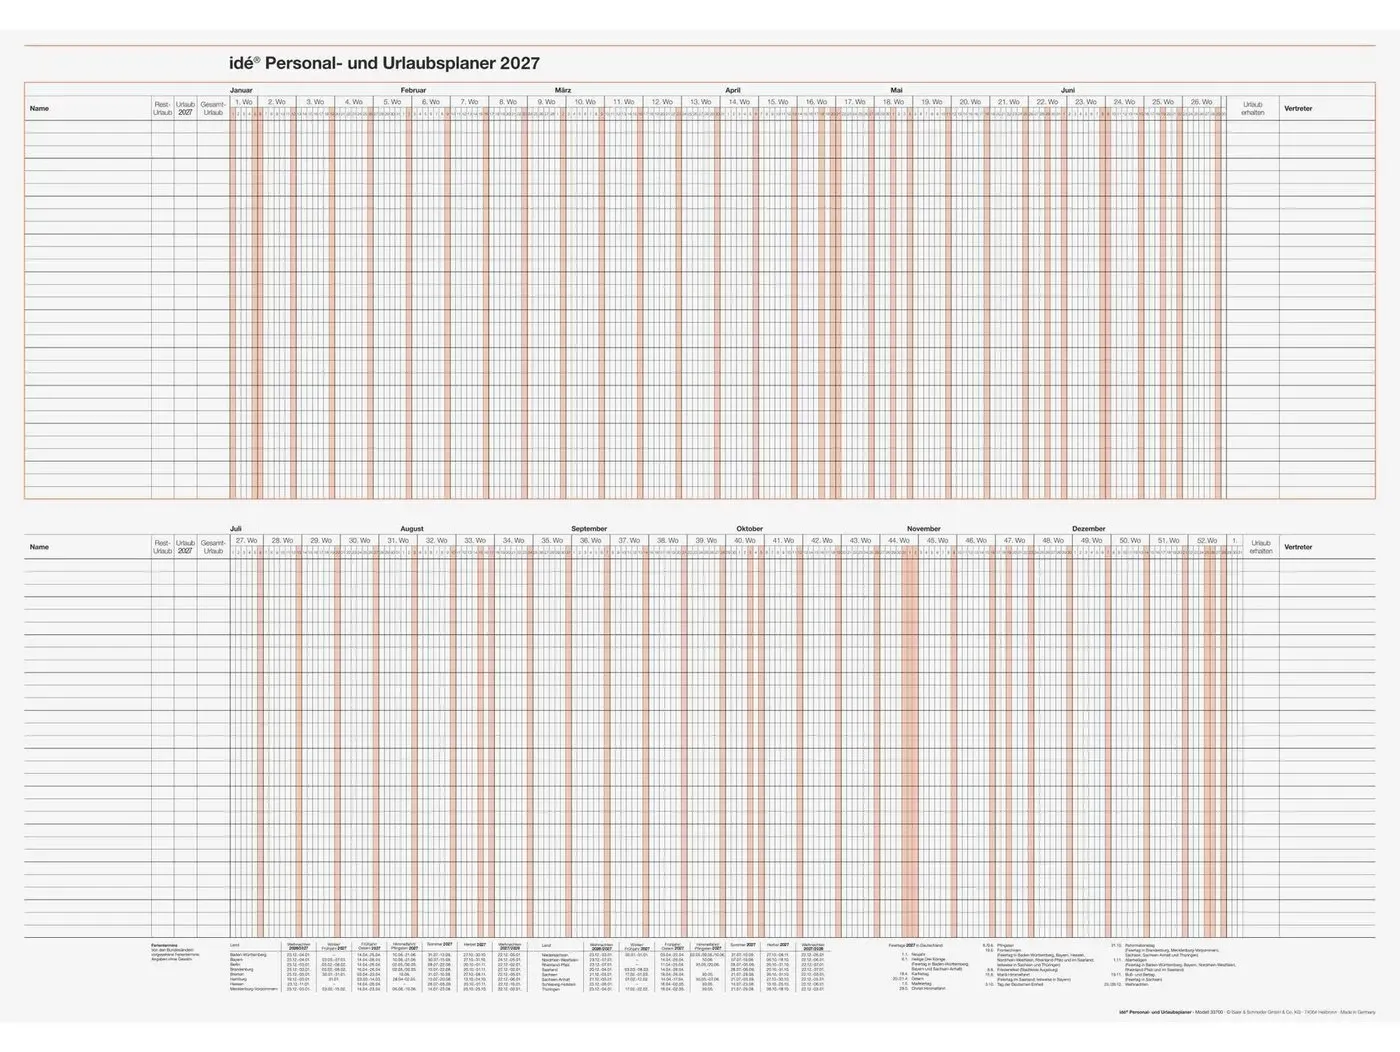The height and width of the screenshot is (1052, 1400).
Task: Click the '22. Wo' week header
Action: click(x=1047, y=101)
